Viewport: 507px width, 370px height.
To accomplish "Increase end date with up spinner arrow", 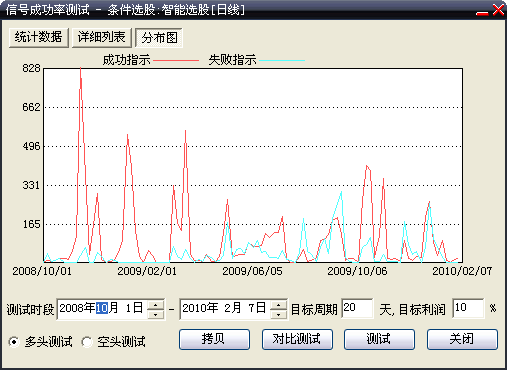I will [278, 304].
